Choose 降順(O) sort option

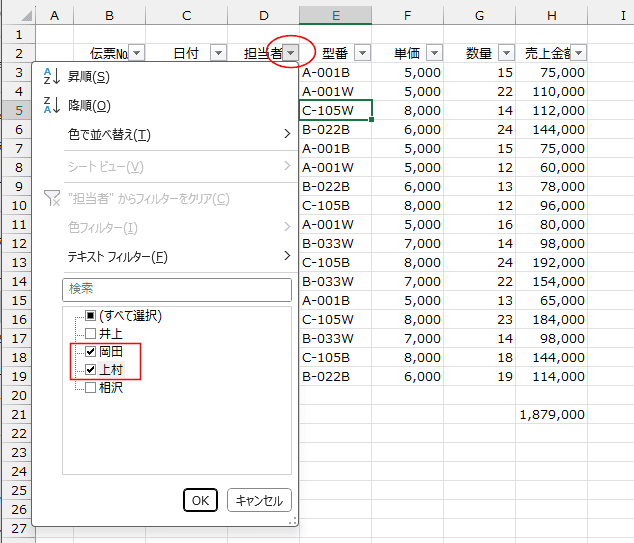165,106
